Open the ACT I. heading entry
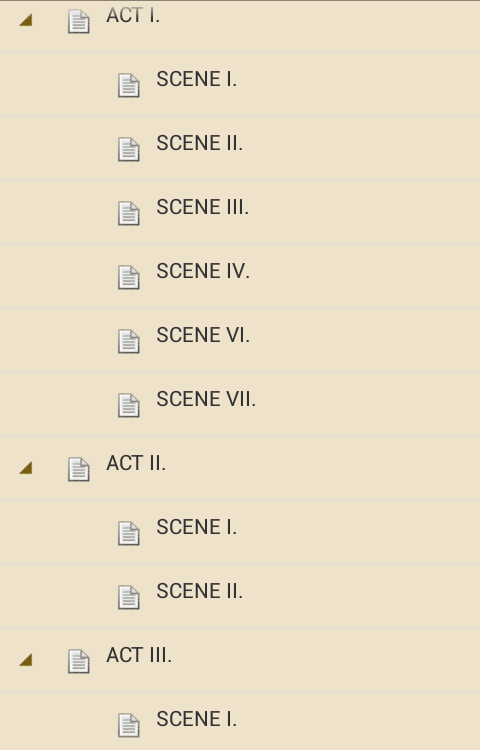Screen dimensions: 480x750 (133, 16)
